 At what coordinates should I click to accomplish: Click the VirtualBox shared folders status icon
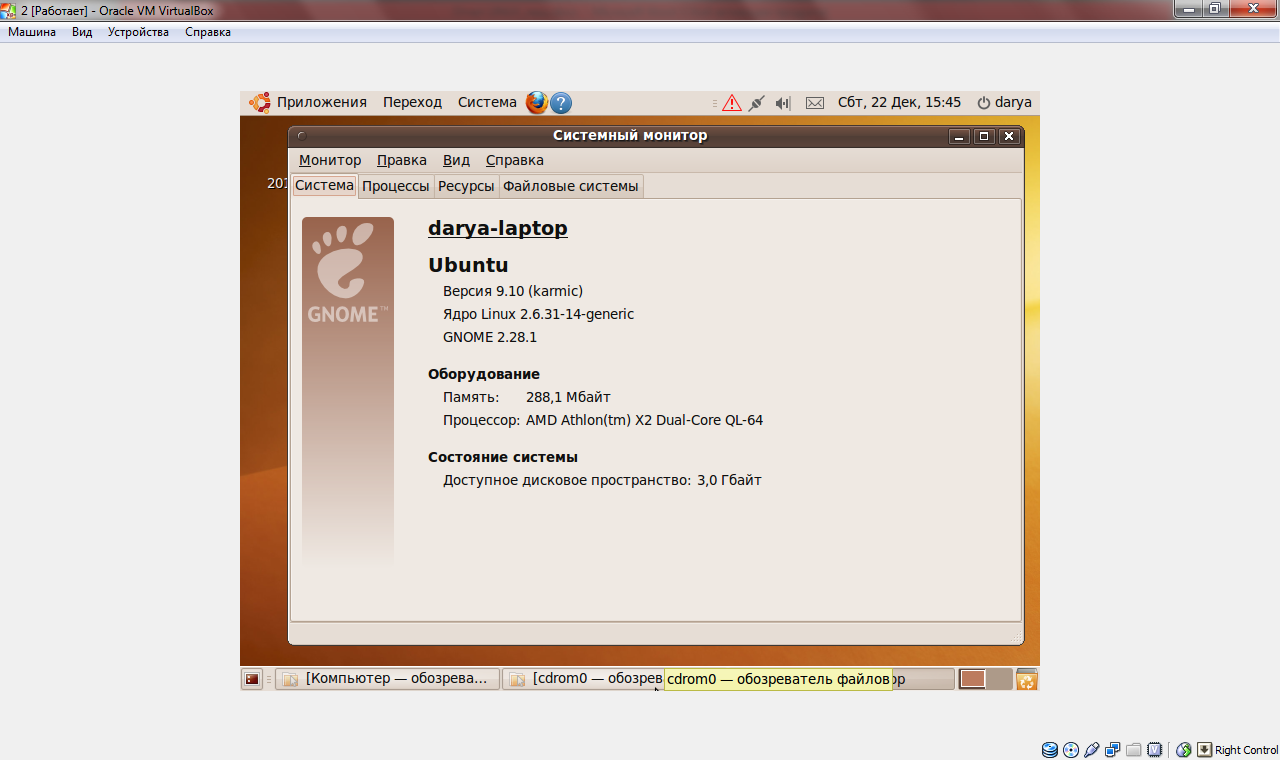point(1133,749)
